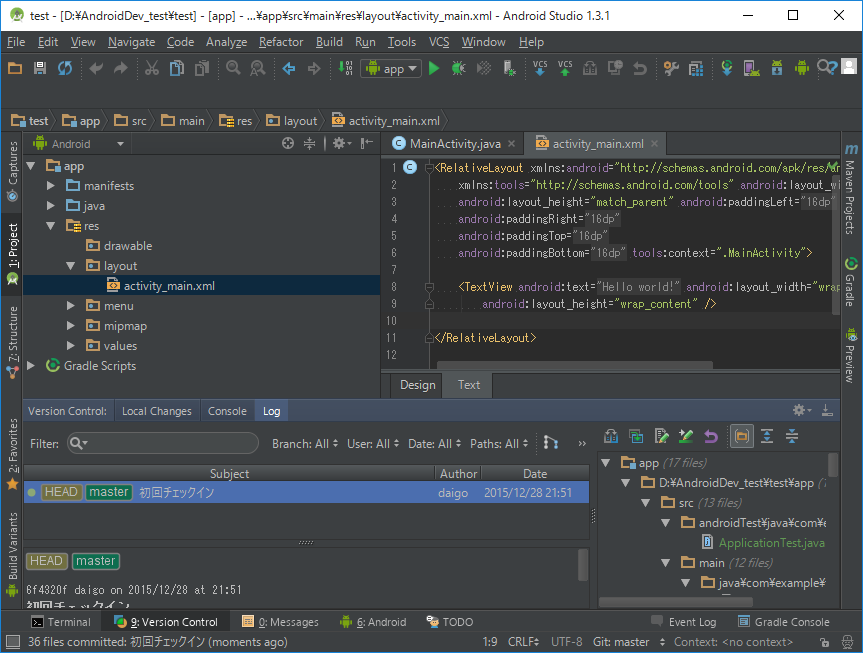This screenshot has width=863, height=653.
Task: Click the Open folder toolbar icon
Action: point(15,68)
